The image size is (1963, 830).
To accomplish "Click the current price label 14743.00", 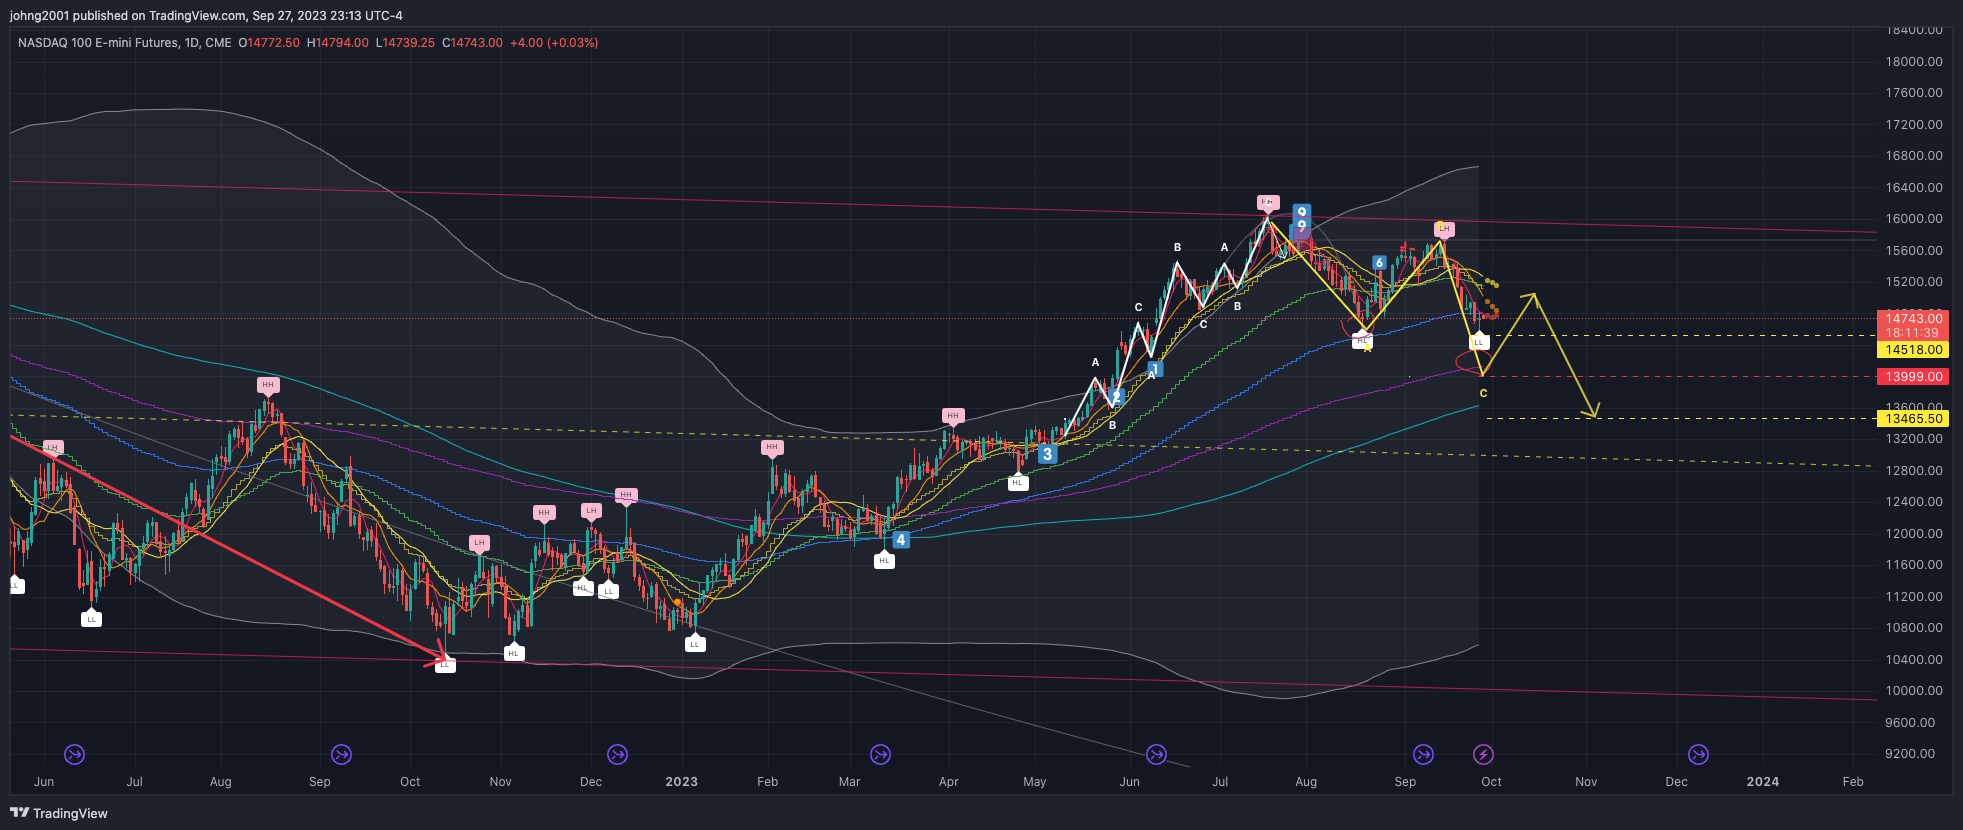I will [x=1914, y=319].
